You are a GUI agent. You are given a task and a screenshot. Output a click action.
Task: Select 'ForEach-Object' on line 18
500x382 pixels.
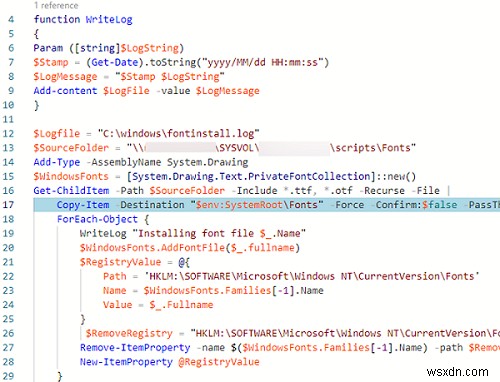pyautogui.click(x=97, y=219)
